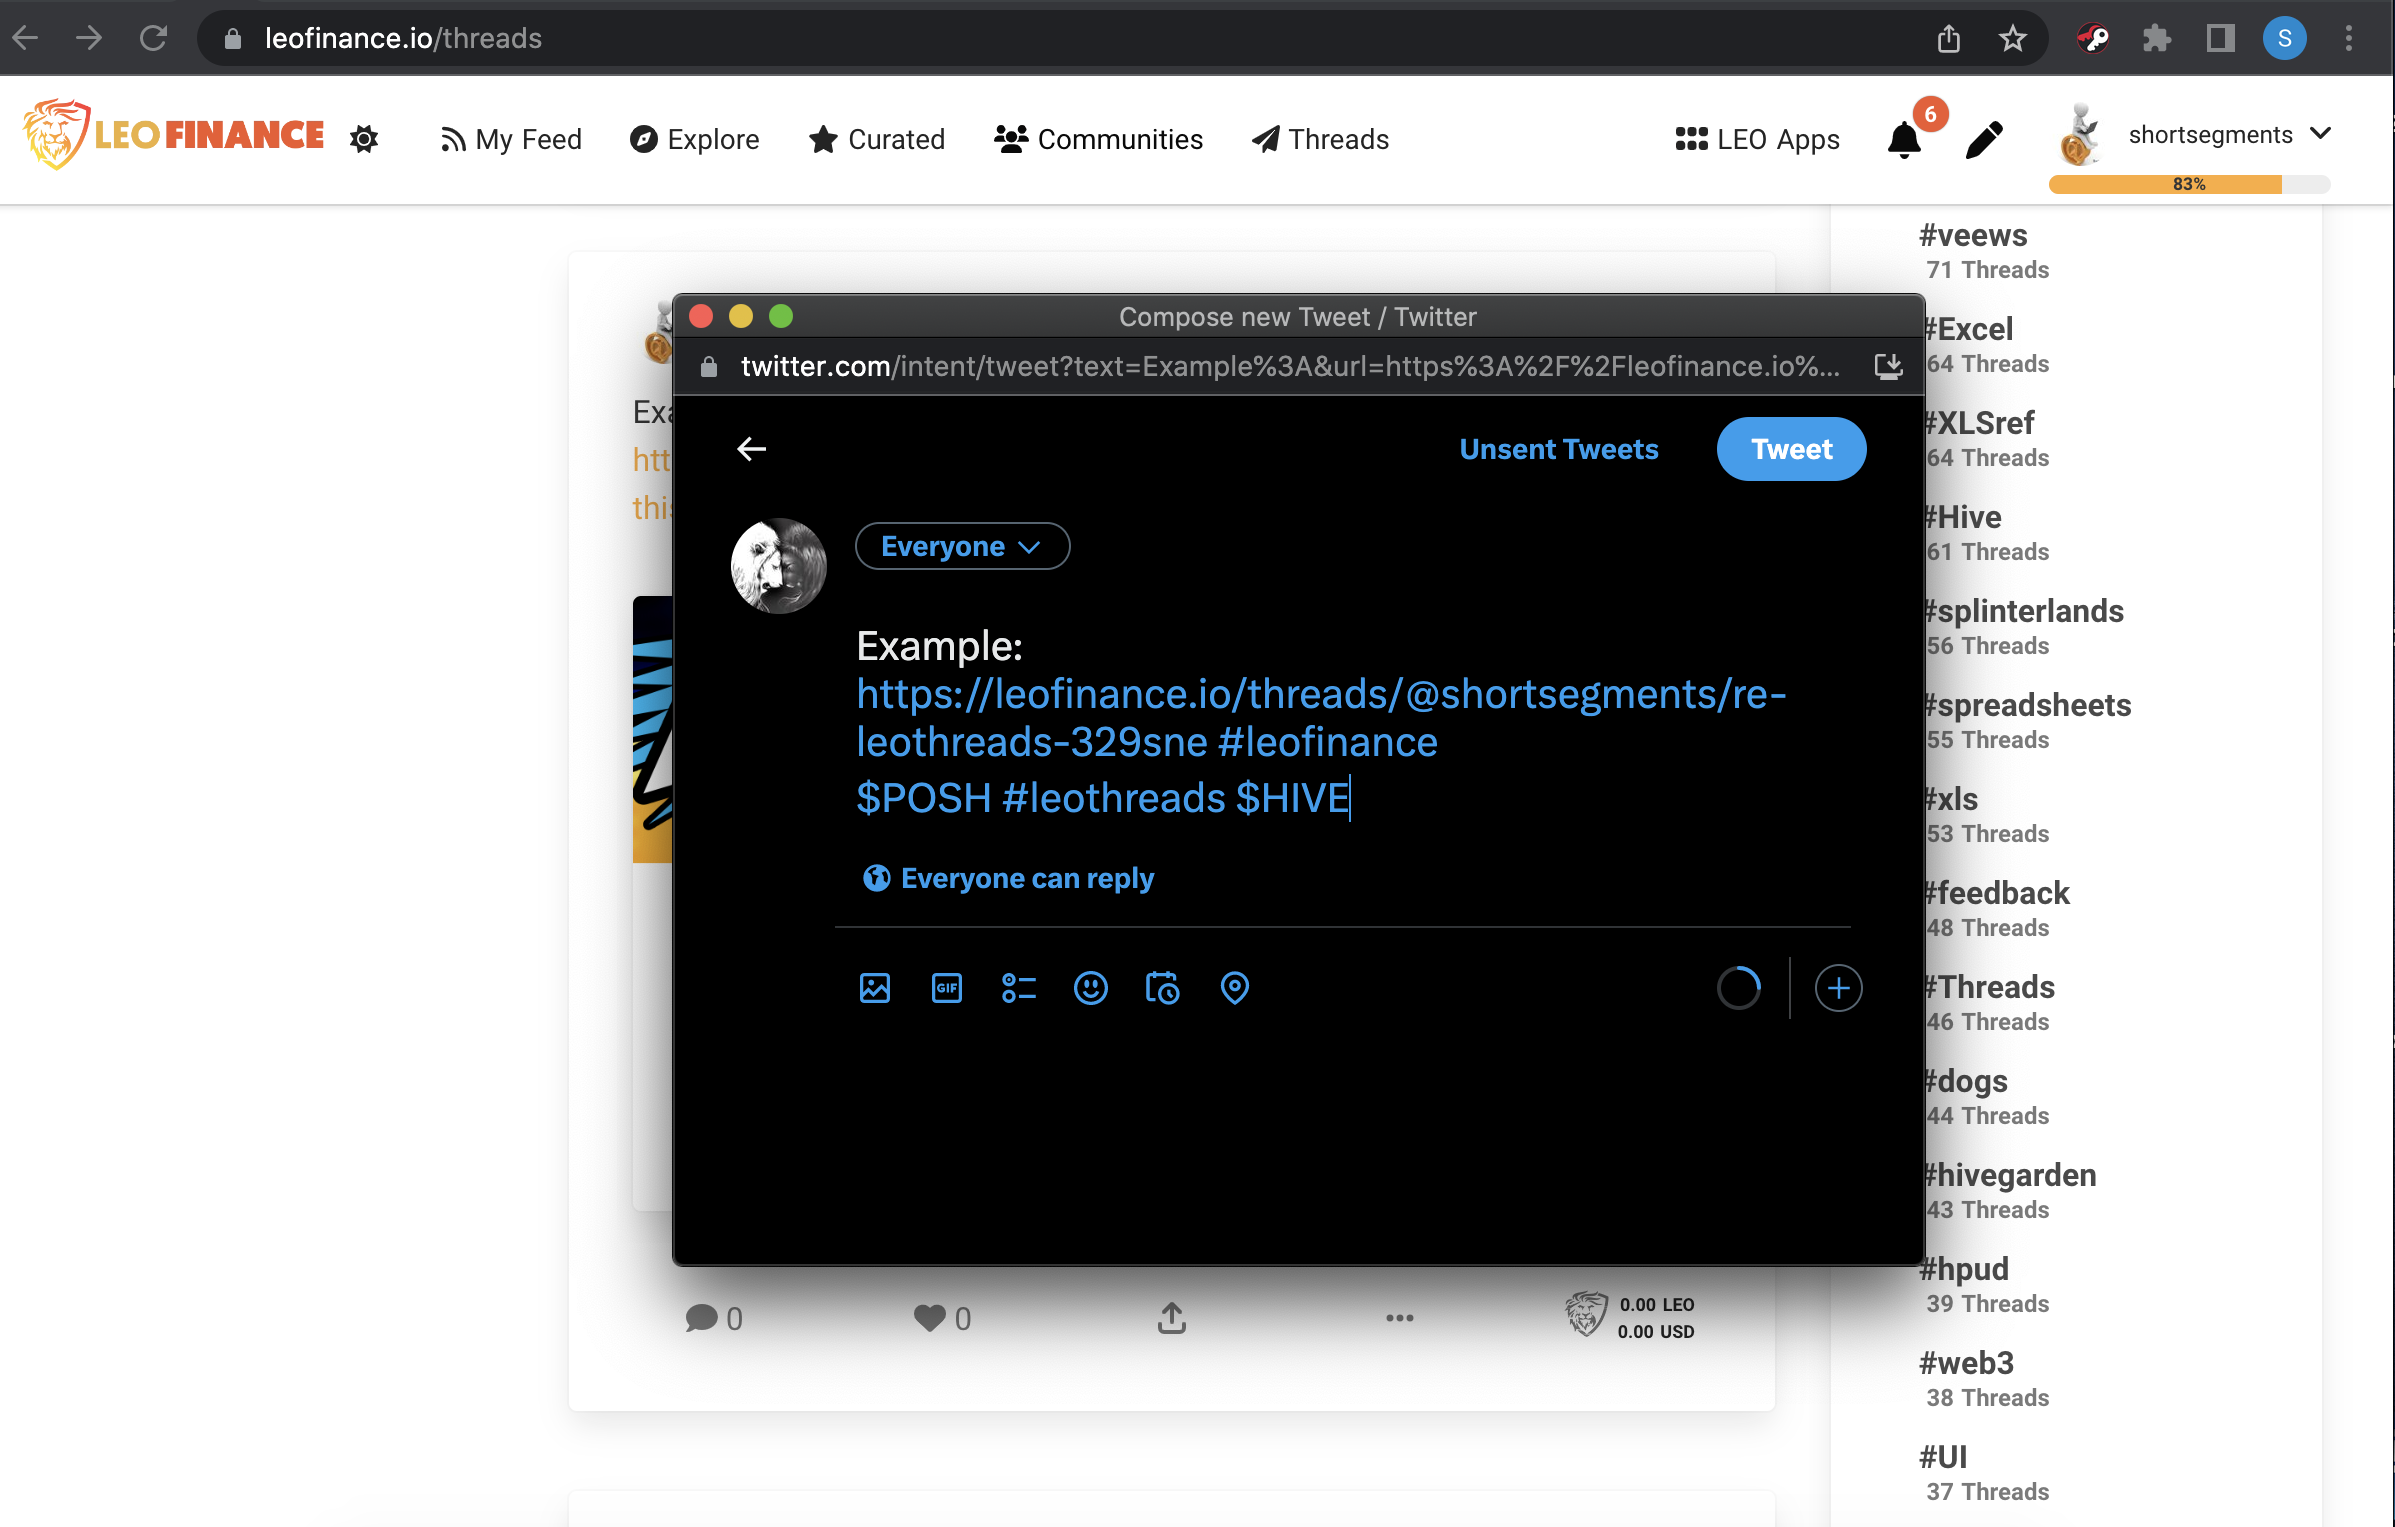
Task: Open Chrome three-dot menu
Action: pos(2349,39)
